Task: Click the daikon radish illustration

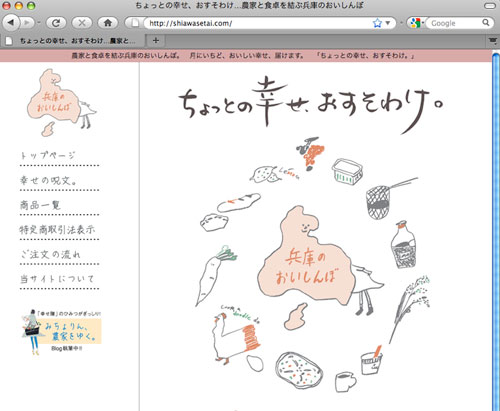Action: (x=215, y=276)
